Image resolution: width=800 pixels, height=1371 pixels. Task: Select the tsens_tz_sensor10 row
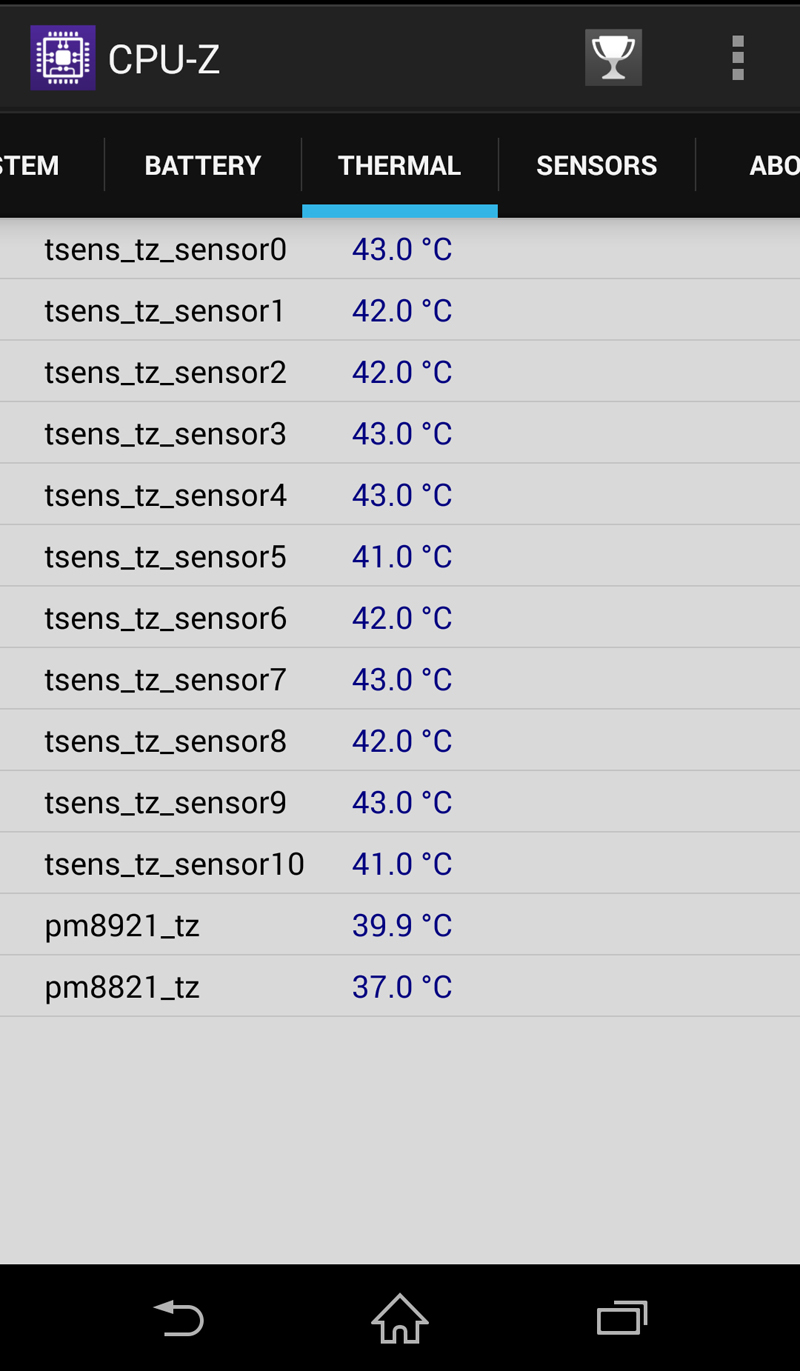pos(400,863)
